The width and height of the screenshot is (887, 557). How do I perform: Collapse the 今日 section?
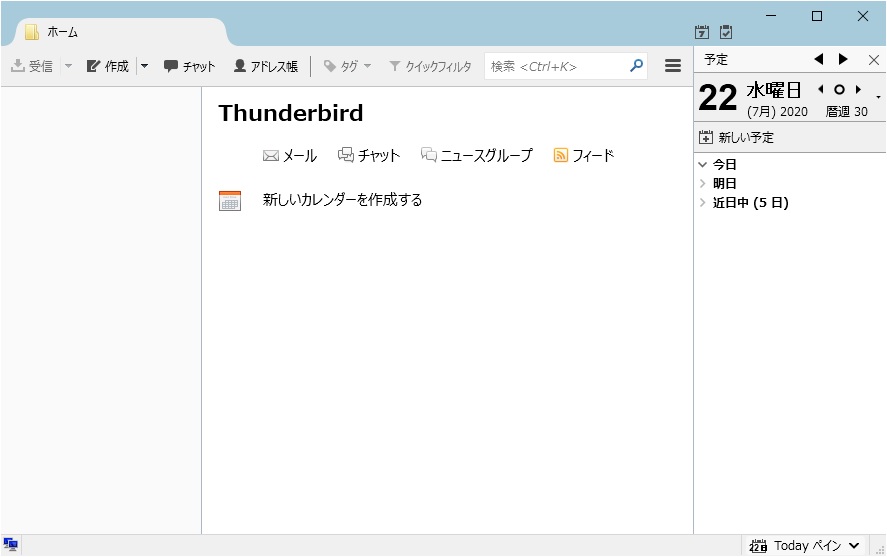coord(703,165)
